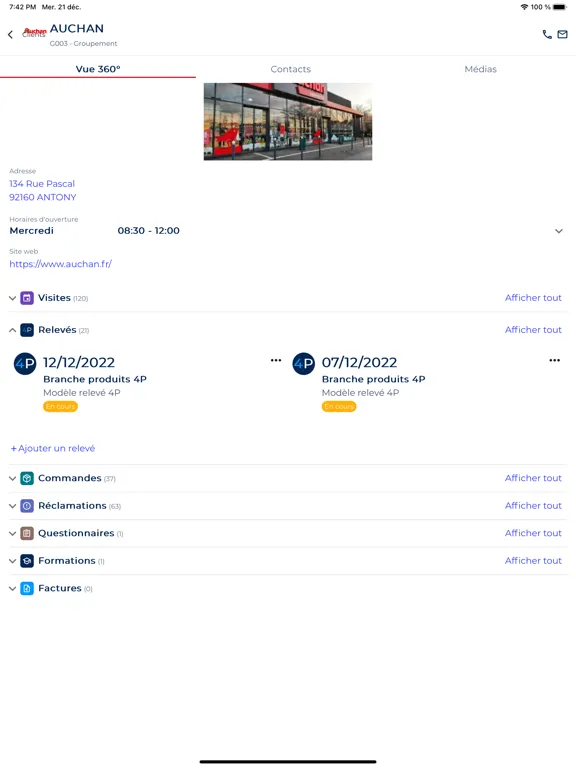Tap the Wi-Fi icon in status bar

(x=524, y=7)
